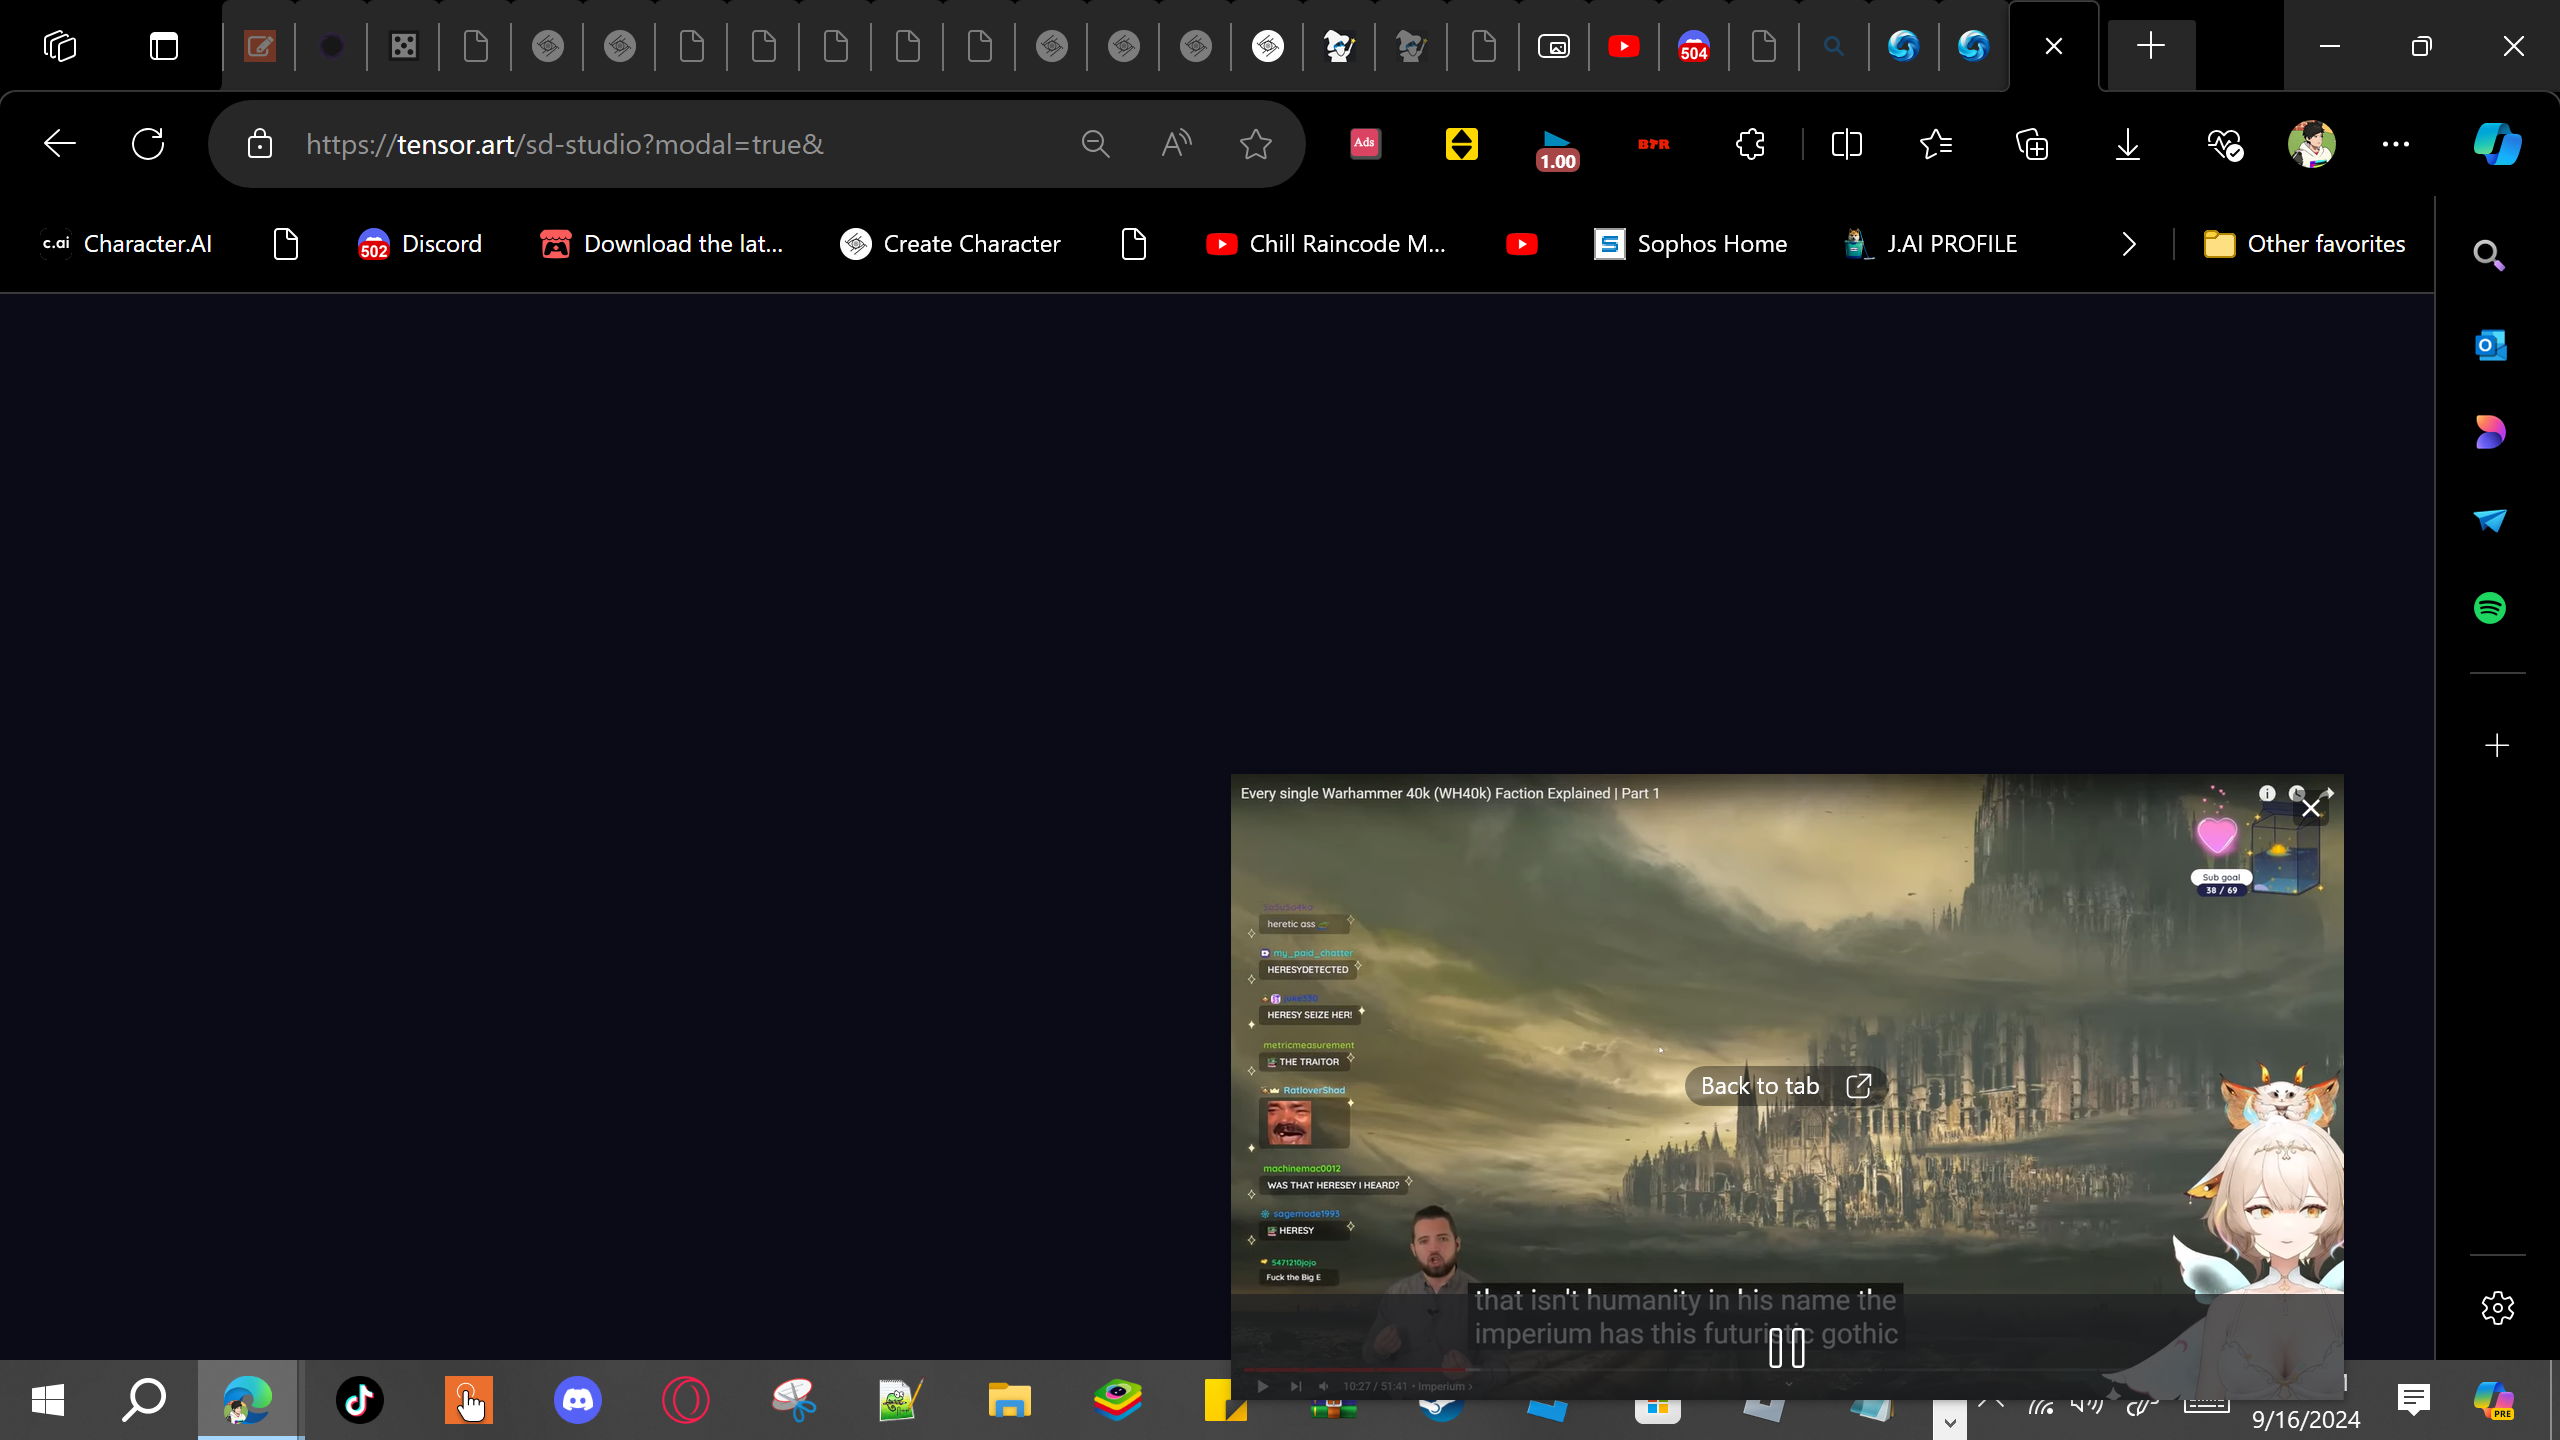Image resolution: width=2560 pixels, height=1440 pixels.
Task: Switch to the Discord tab with 504 badge
Action: [x=1694, y=46]
